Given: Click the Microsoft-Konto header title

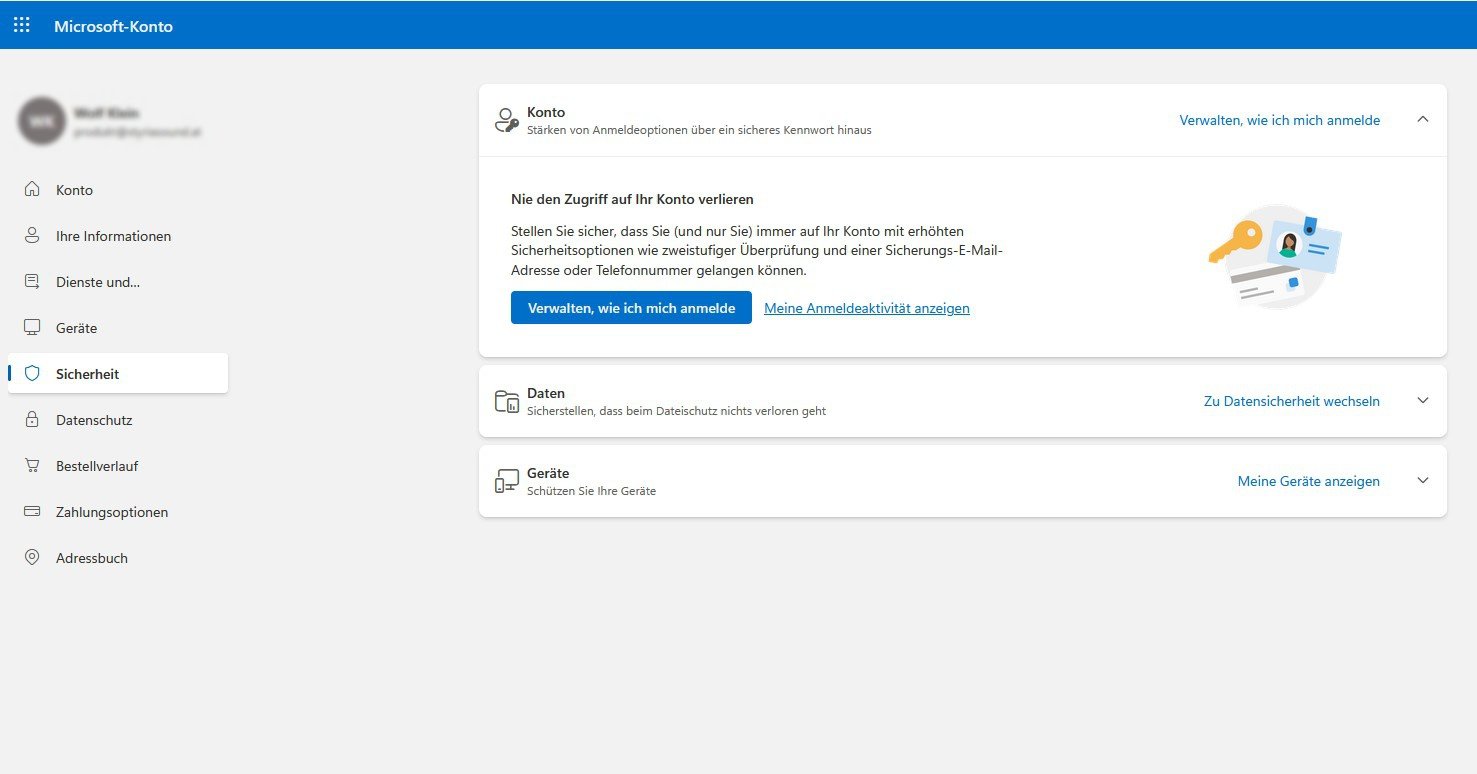Looking at the screenshot, I should (x=113, y=26).
